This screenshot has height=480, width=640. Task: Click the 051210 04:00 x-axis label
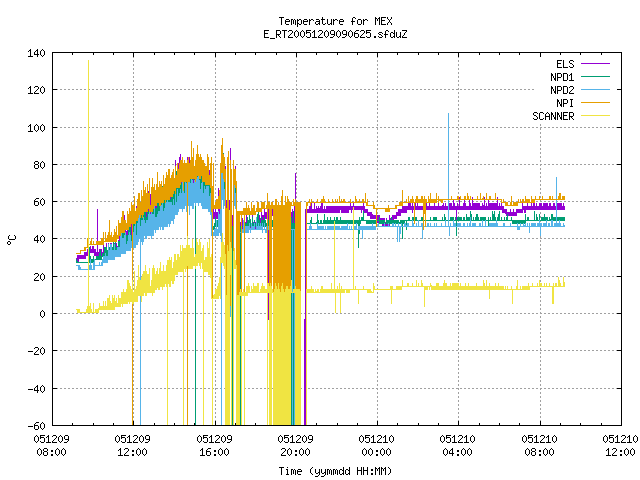[458, 446]
